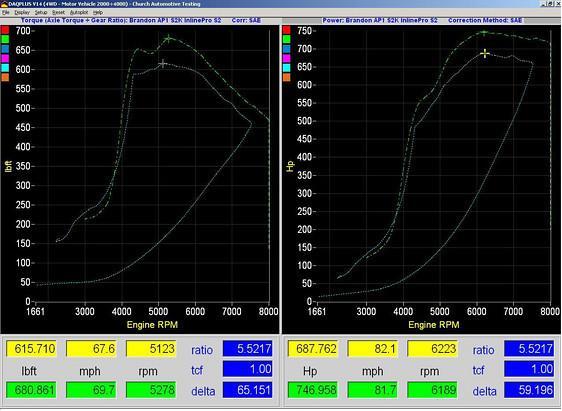Click the power panel delta 59.196 field
562x411 pixels.
click(529, 390)
